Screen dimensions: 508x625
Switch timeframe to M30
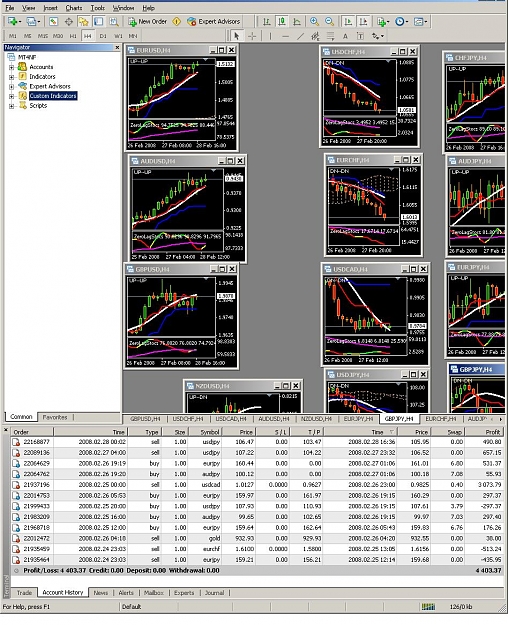pos(58,36)
